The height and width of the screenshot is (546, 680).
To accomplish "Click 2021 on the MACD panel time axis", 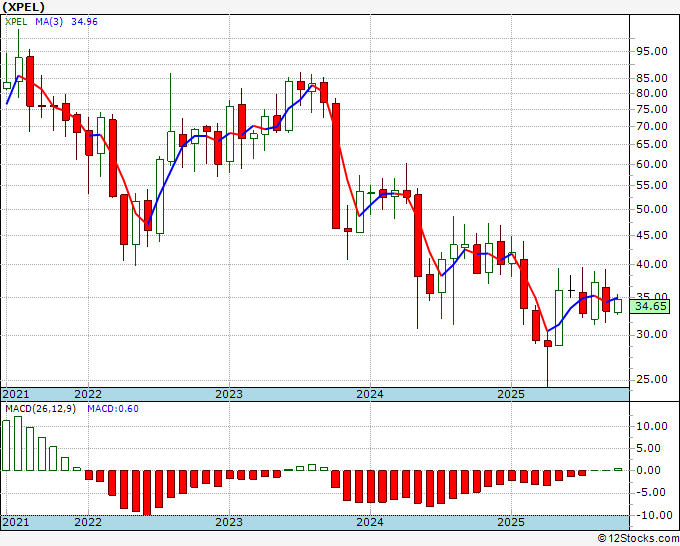I will coord(16,522).
